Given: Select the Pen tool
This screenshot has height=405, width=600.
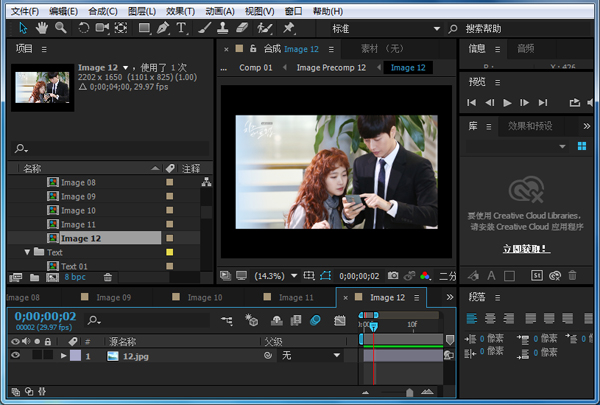Looking at the screenshot, I should (x=163, y=28).
